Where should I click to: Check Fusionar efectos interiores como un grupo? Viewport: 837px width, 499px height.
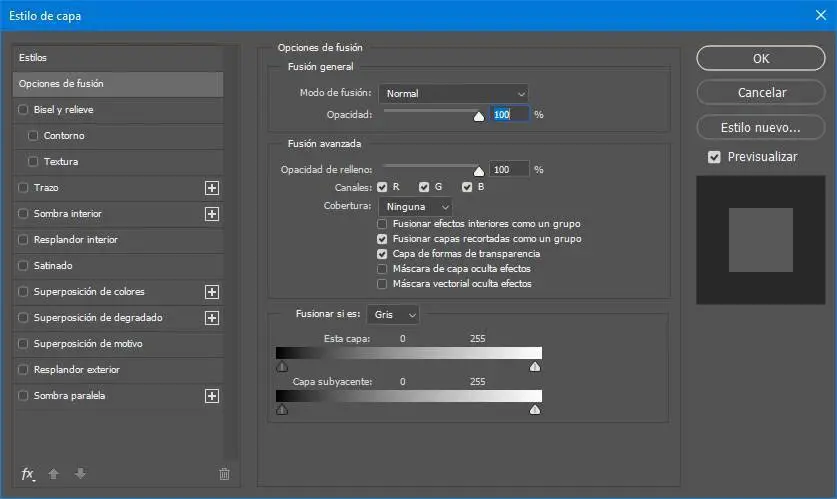click(x=382, y=224)
